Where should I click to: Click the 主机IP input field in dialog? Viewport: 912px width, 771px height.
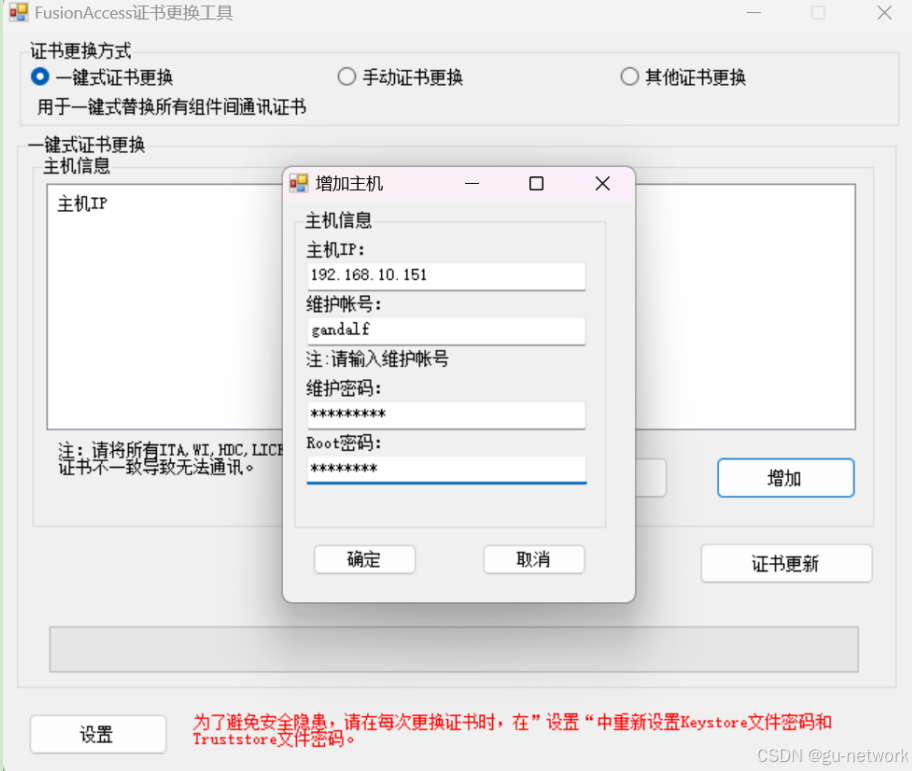click(446, 276)
